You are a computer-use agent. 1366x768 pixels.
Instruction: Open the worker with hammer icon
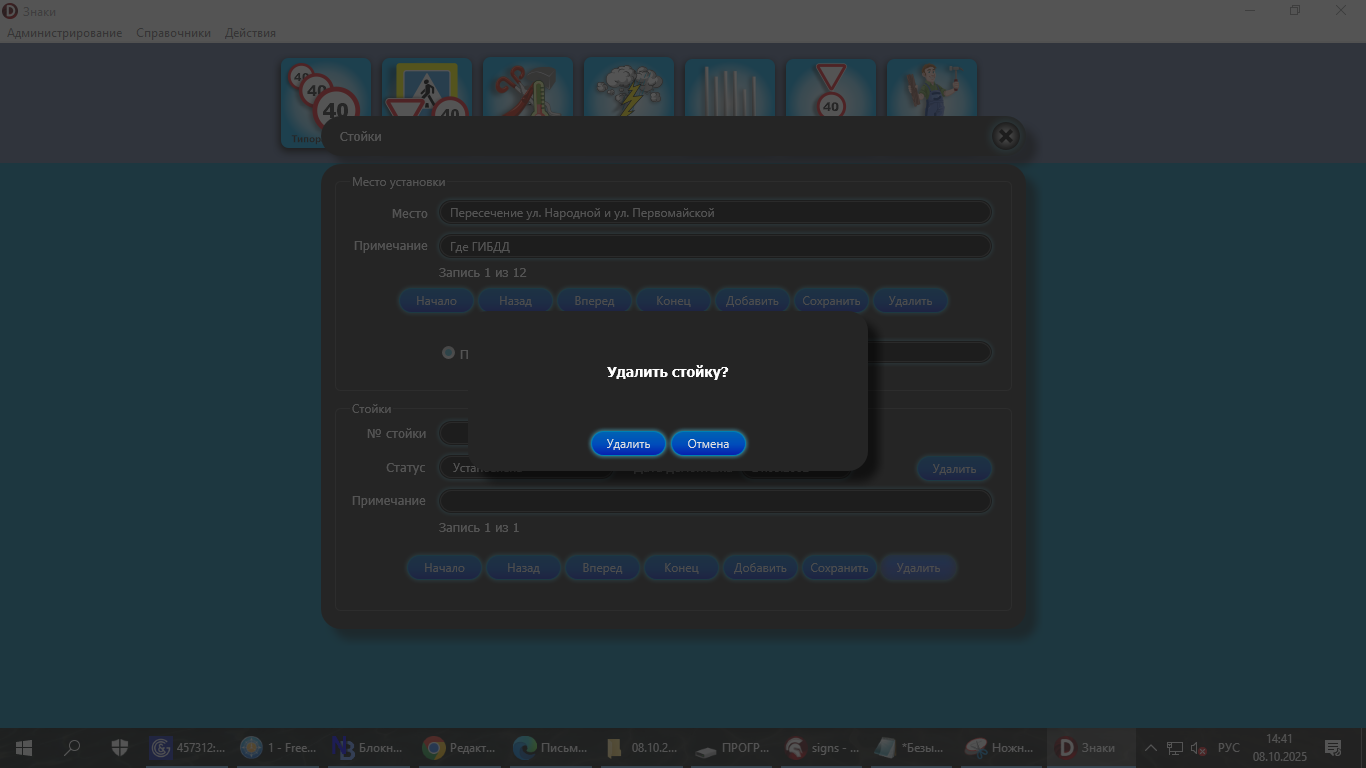point(932,88)
